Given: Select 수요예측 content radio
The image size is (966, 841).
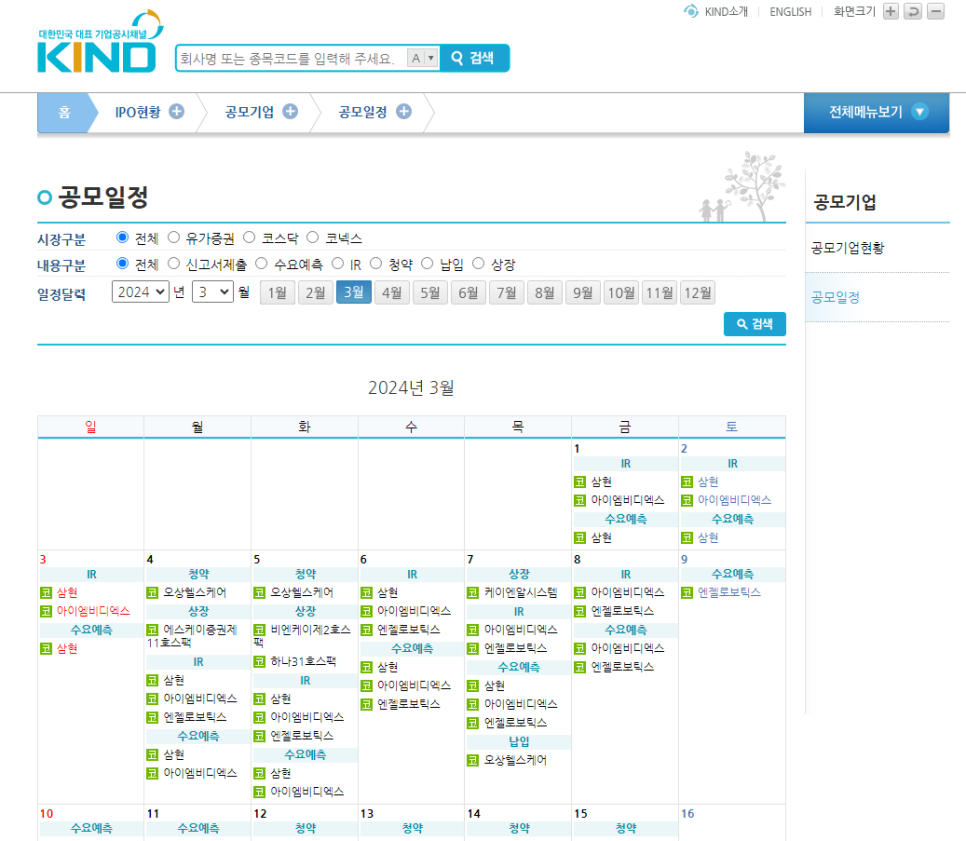Looking at the screenshot, I should [x=262, y=264].
